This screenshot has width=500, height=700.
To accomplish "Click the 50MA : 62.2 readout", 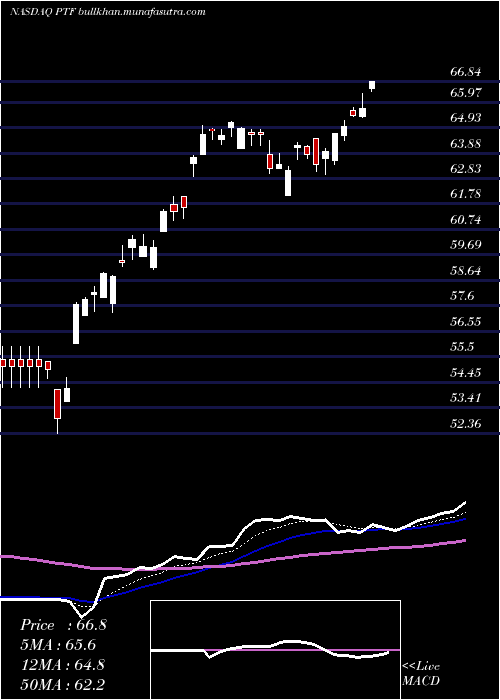I will [x=62, y=684].
